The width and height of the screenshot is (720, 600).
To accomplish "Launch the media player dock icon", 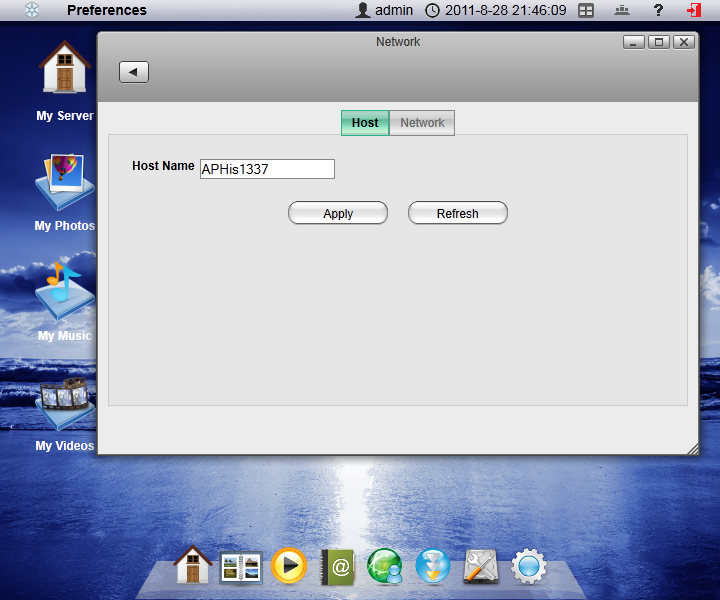I will [289, 566].
